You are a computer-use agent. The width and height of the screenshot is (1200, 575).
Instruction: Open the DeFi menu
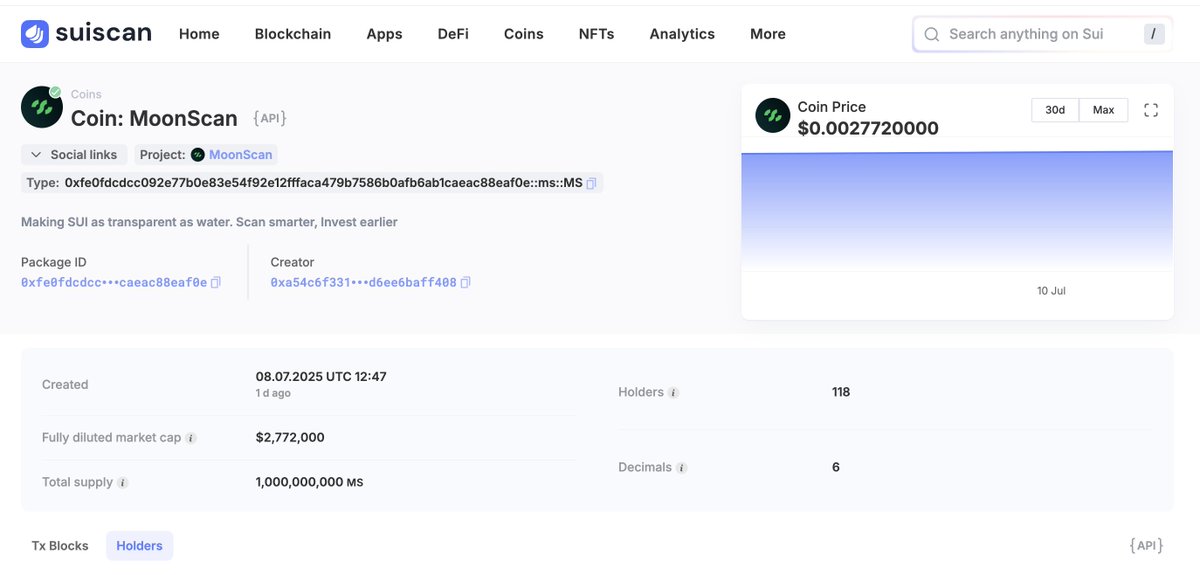click(453, 34)
